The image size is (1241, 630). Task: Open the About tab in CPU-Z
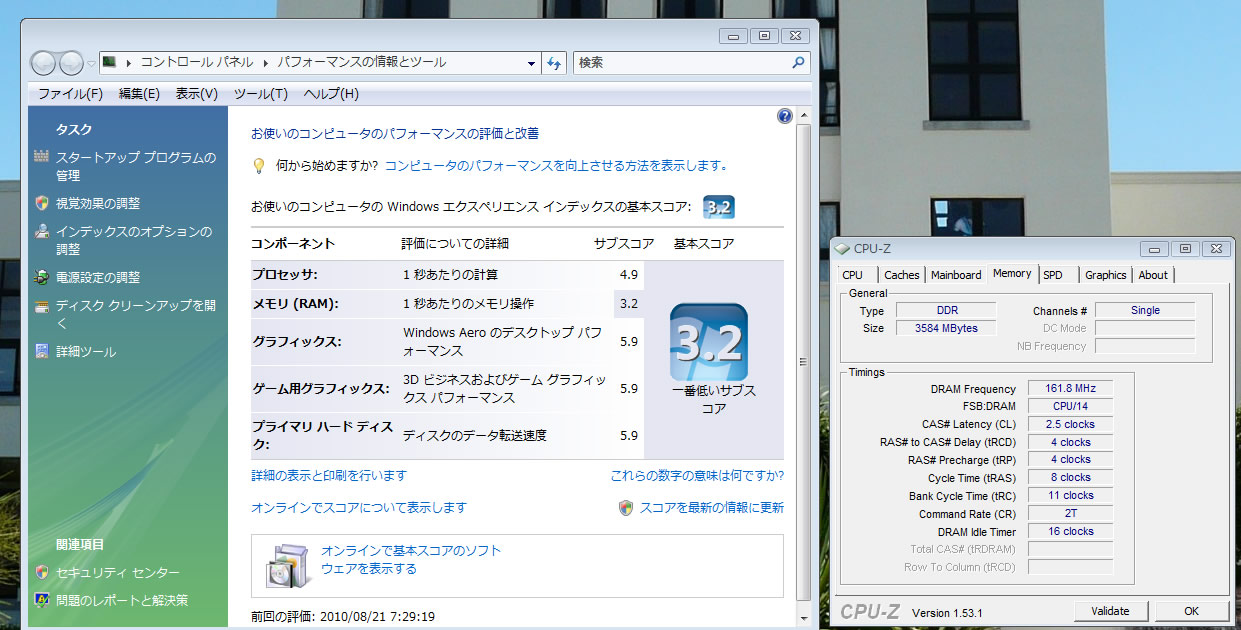pos(1152,275)
